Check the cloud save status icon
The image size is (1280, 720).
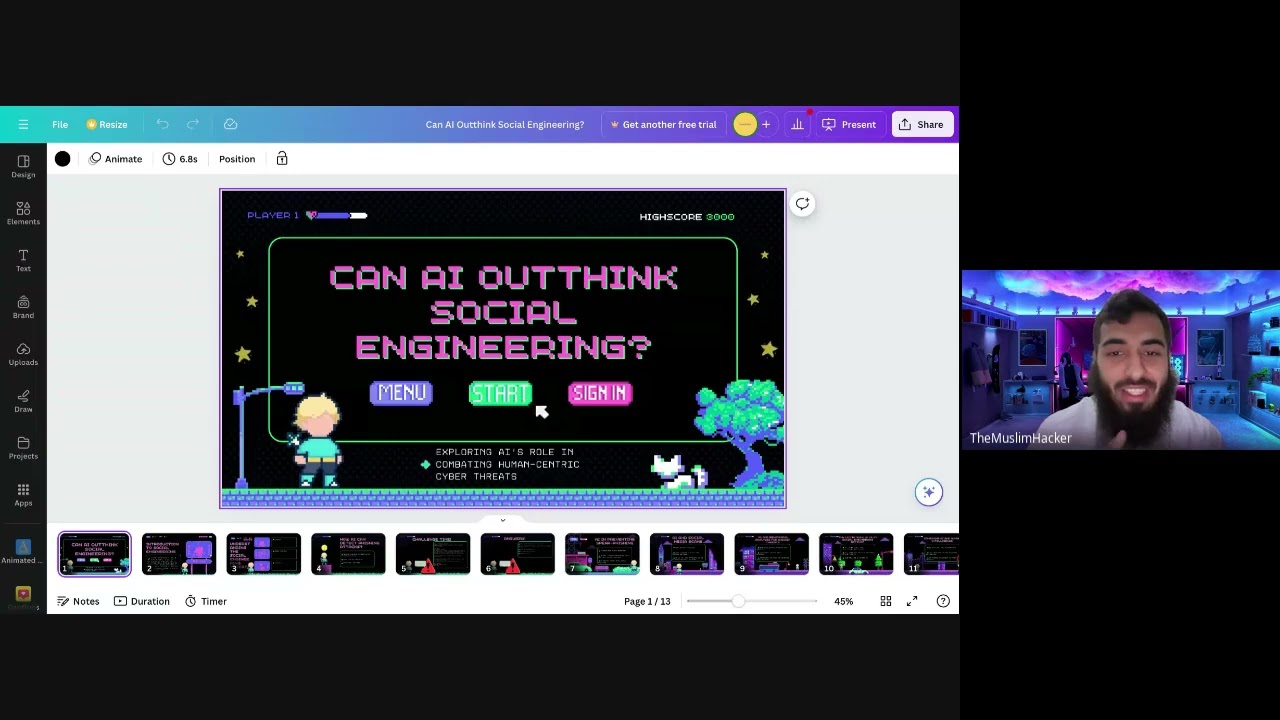click(230, 125)
